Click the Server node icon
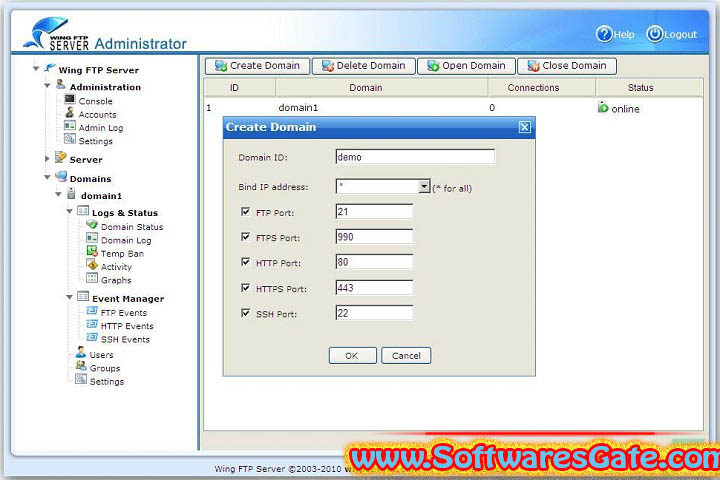The height and width of the screenshot is (480, 720). (x=61, y=158)
